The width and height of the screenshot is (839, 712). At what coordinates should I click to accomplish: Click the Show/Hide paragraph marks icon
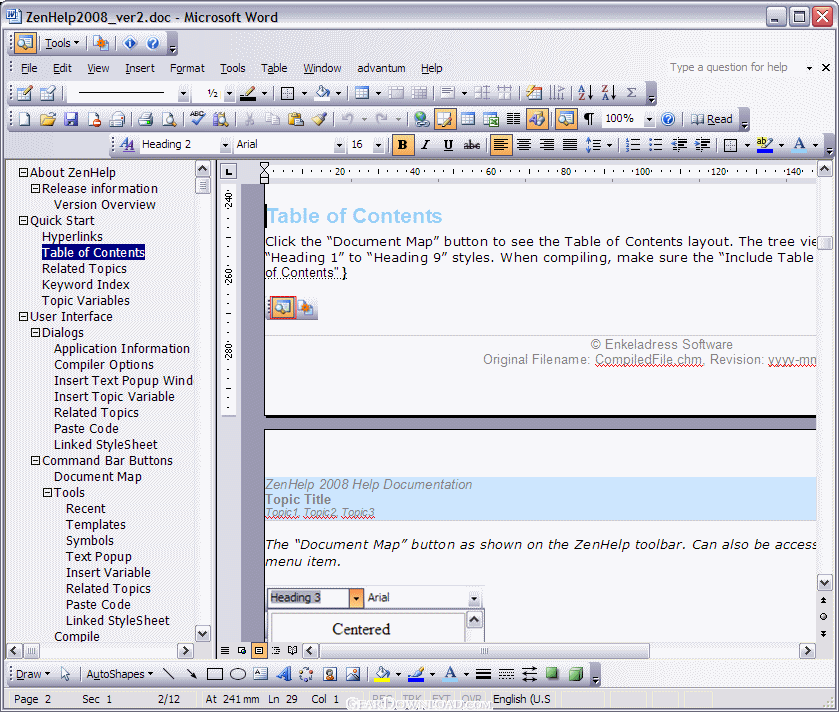coord(589,119)
